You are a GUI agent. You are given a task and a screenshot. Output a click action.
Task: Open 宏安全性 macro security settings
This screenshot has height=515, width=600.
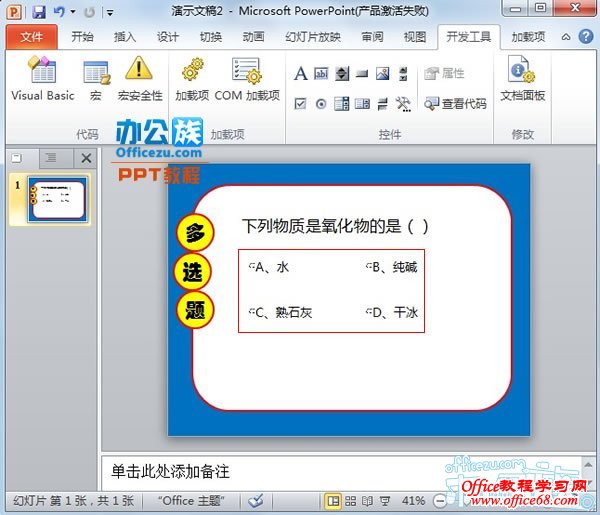point(139,79)
